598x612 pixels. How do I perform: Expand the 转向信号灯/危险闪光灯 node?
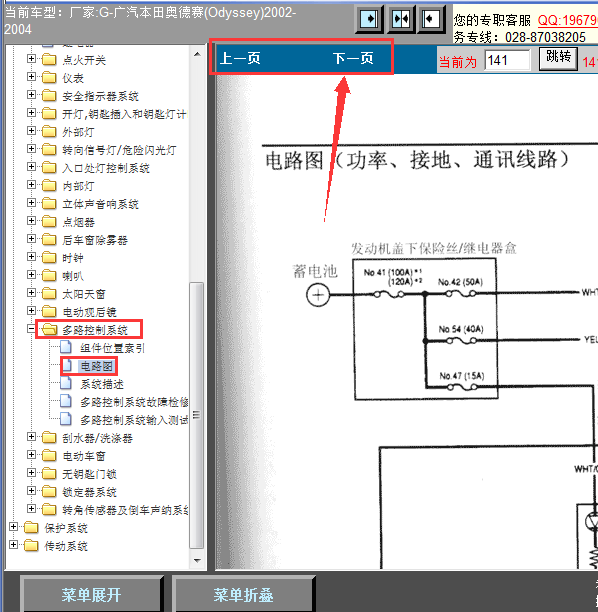pos(31,149)
